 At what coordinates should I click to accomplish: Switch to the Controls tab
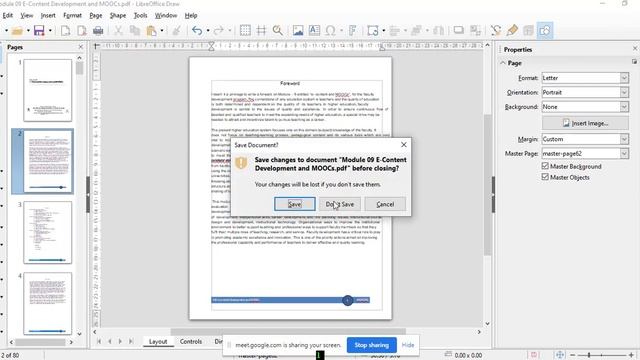pos(191,341)
